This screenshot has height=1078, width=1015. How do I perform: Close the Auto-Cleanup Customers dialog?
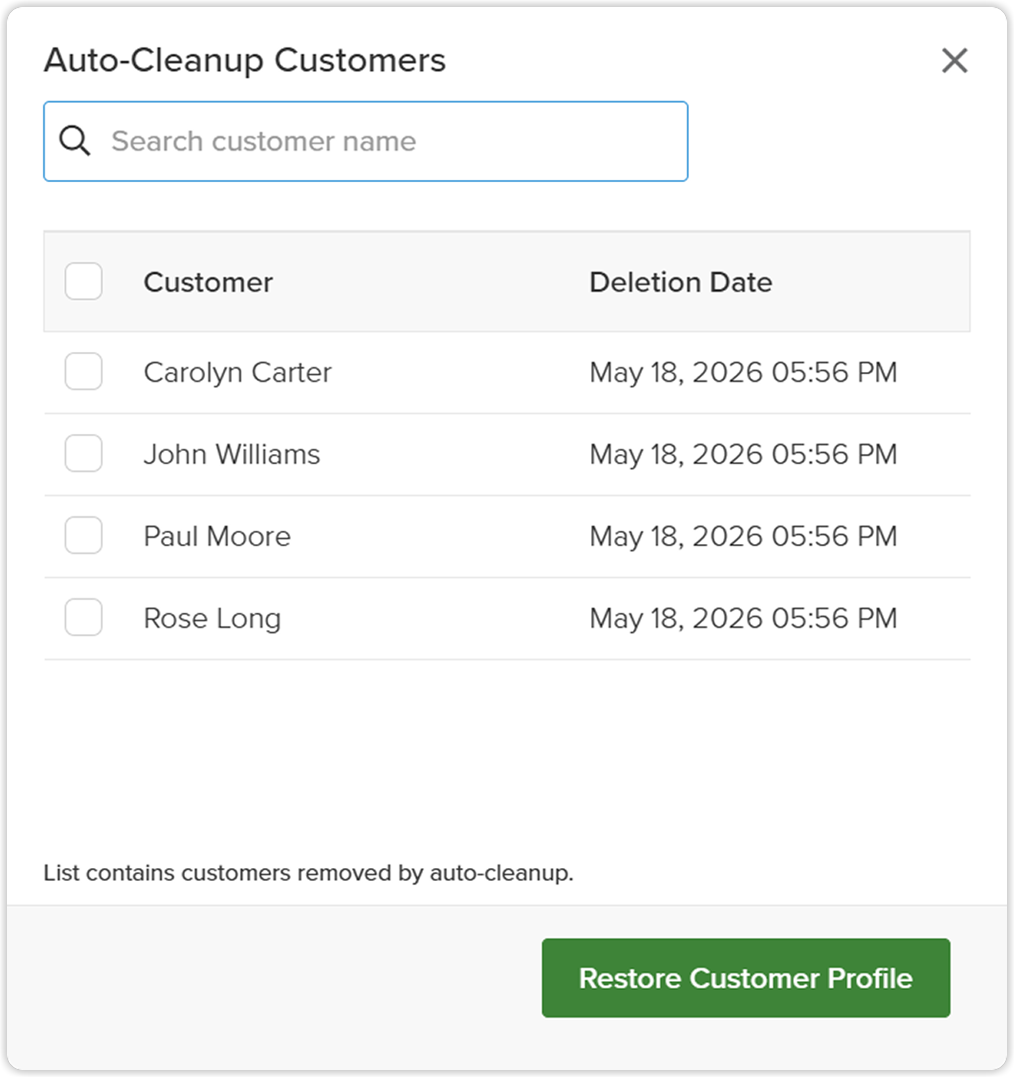[x=954, y=60]
